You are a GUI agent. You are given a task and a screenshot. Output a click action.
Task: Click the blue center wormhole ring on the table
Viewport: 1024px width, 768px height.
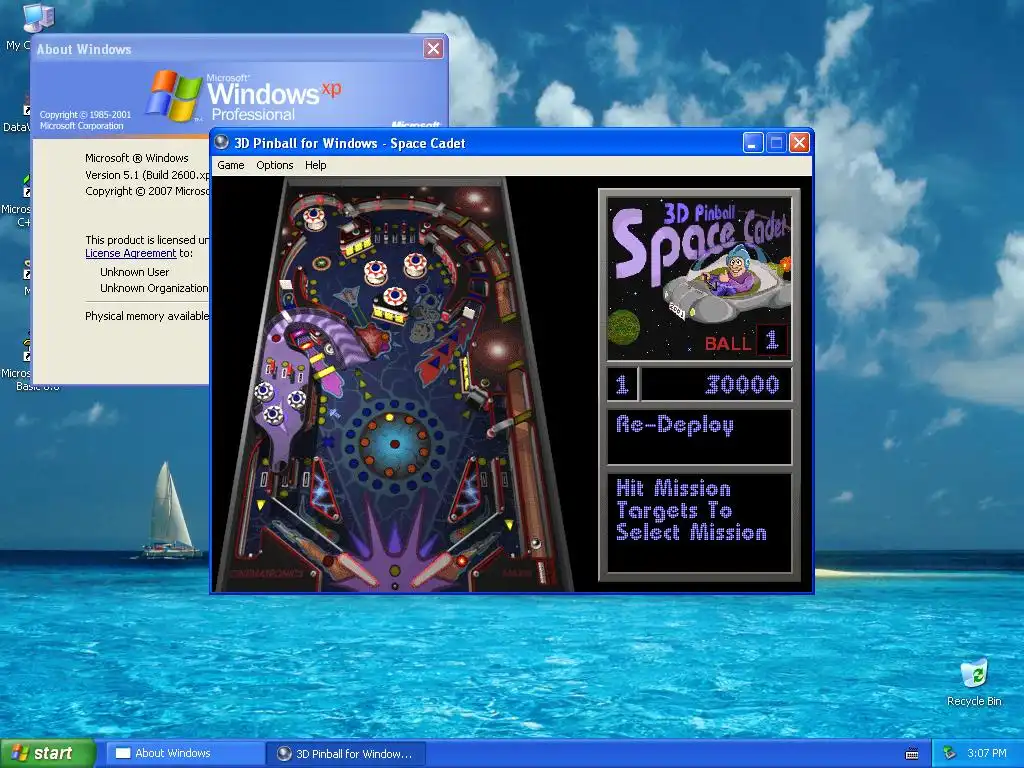[394, 445]
